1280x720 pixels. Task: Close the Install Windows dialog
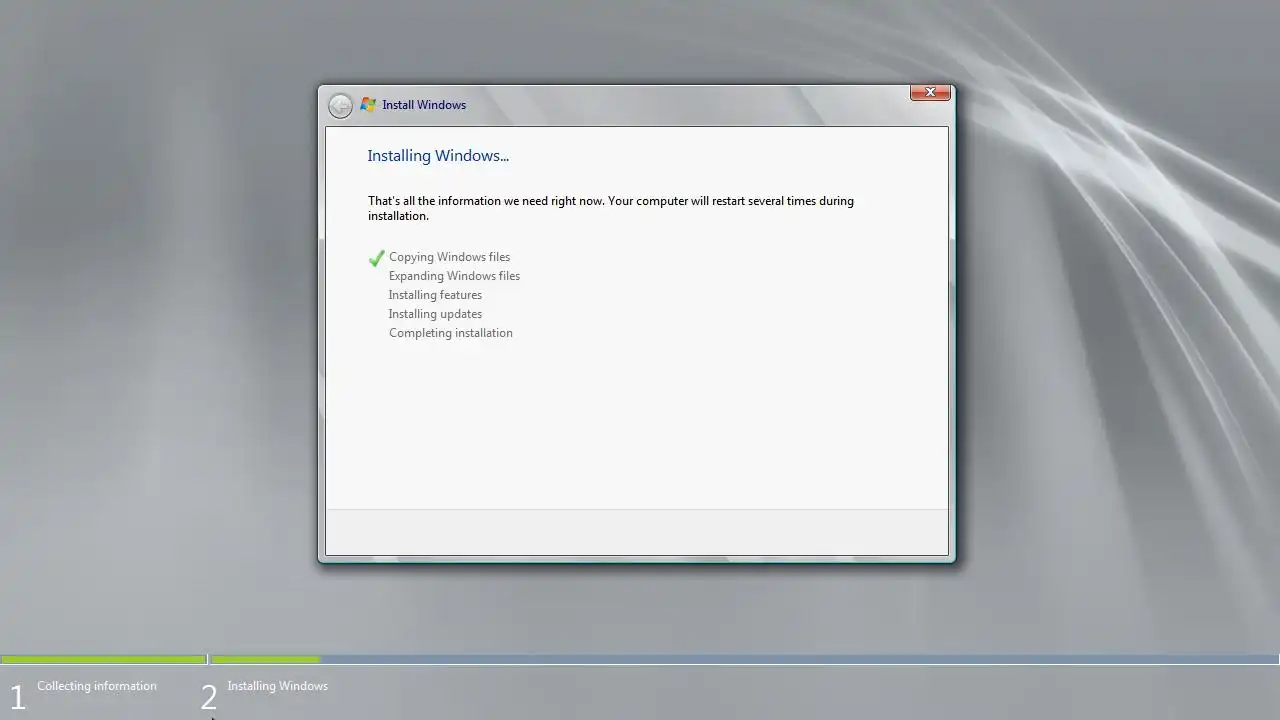coord(930,92)
